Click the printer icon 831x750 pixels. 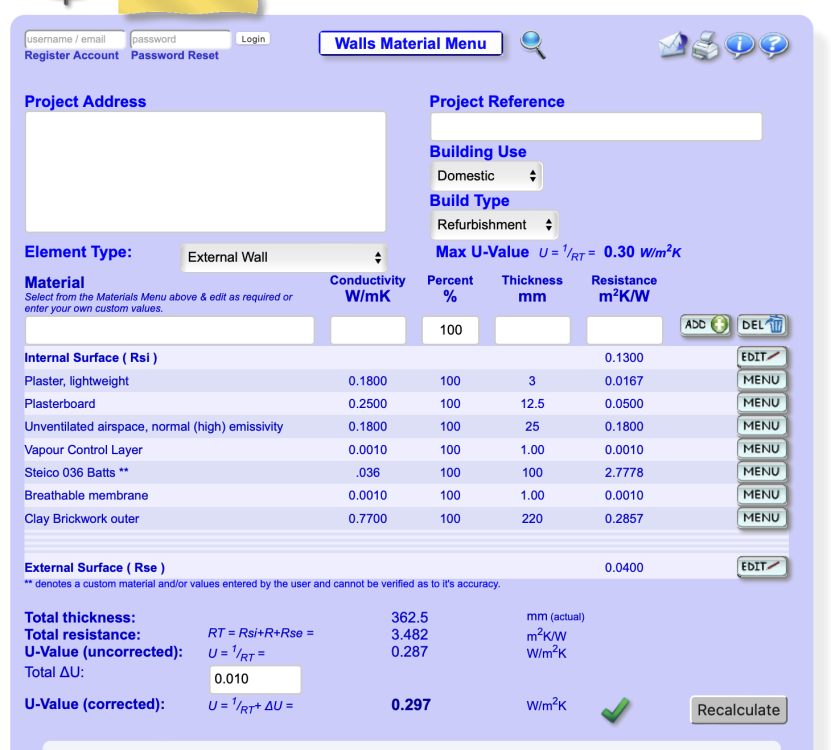tap(705, 46)
